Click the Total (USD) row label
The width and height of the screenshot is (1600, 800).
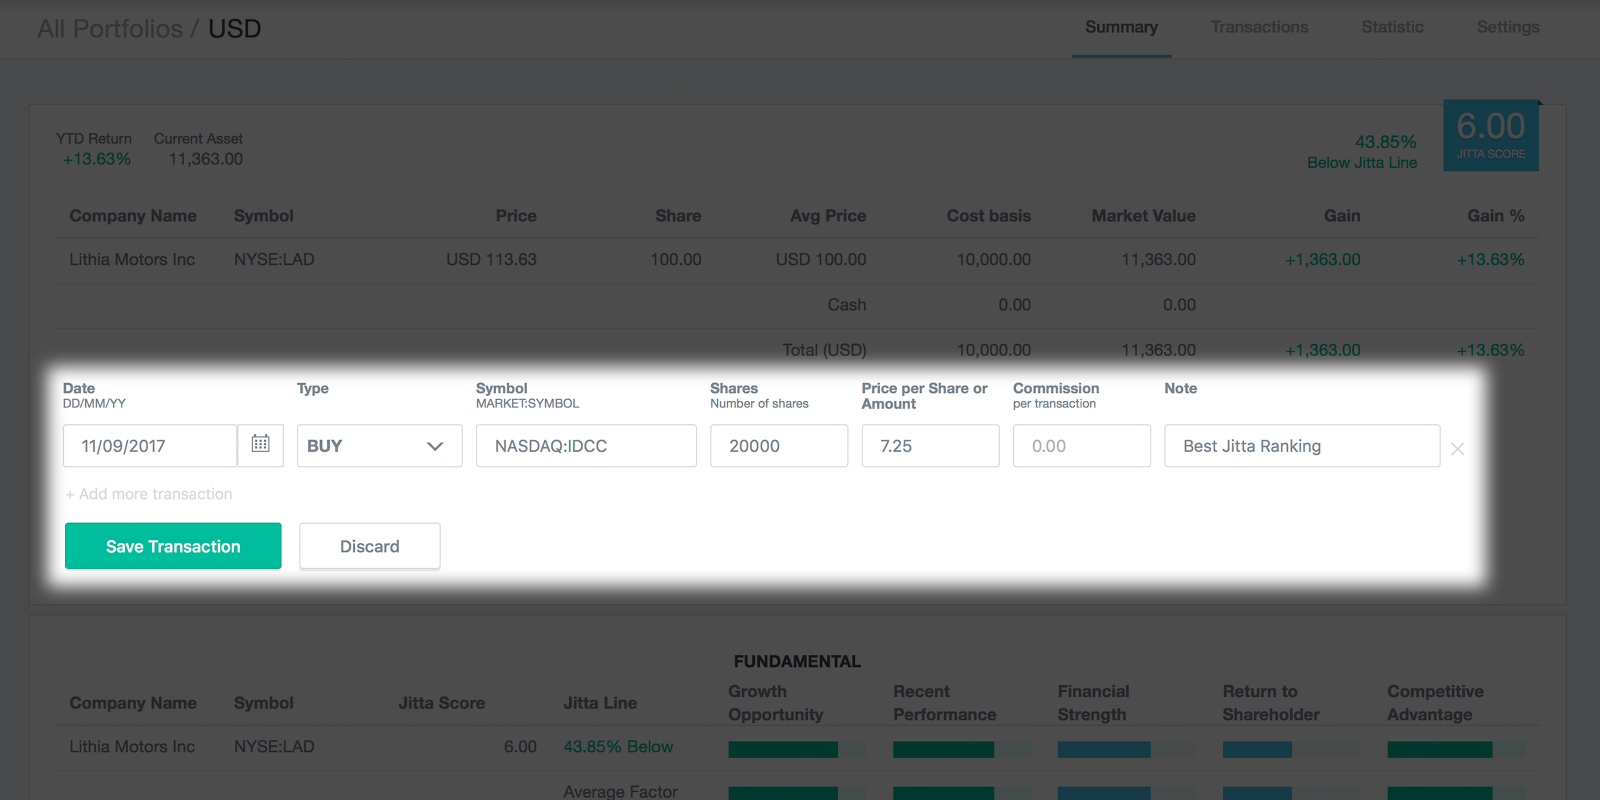(824, 350)
